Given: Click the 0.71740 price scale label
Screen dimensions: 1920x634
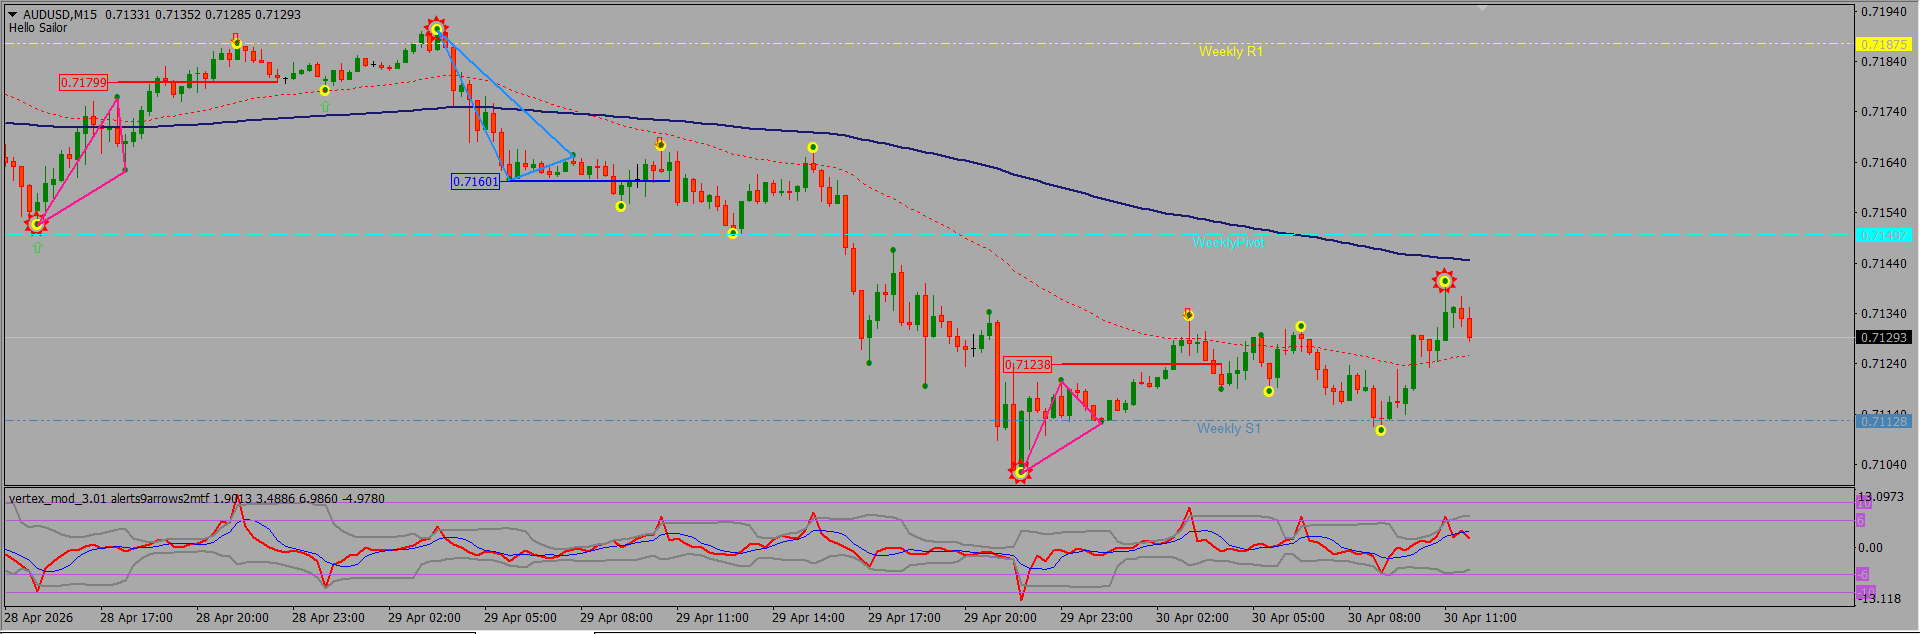Looking at the screenshot, I should pos(1884,112).
